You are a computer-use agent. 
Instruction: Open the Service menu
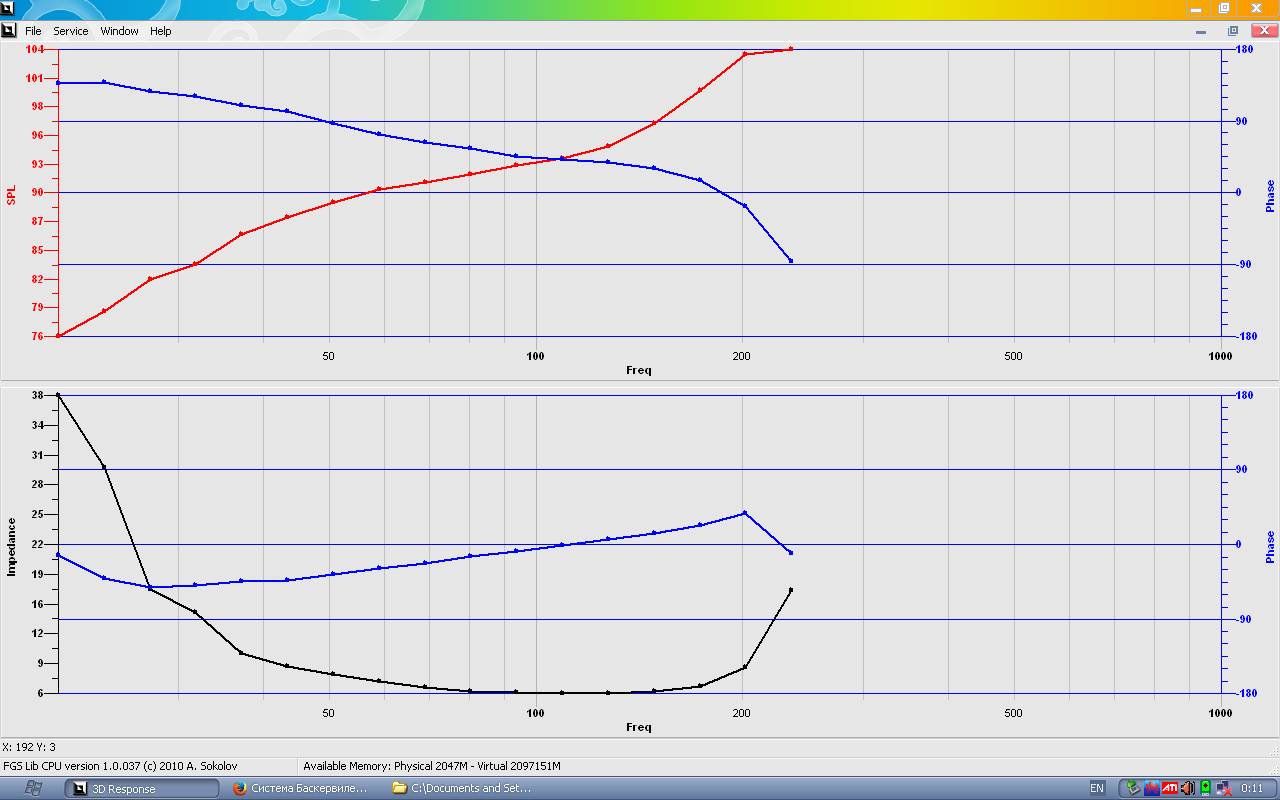[x=71, y=31]
